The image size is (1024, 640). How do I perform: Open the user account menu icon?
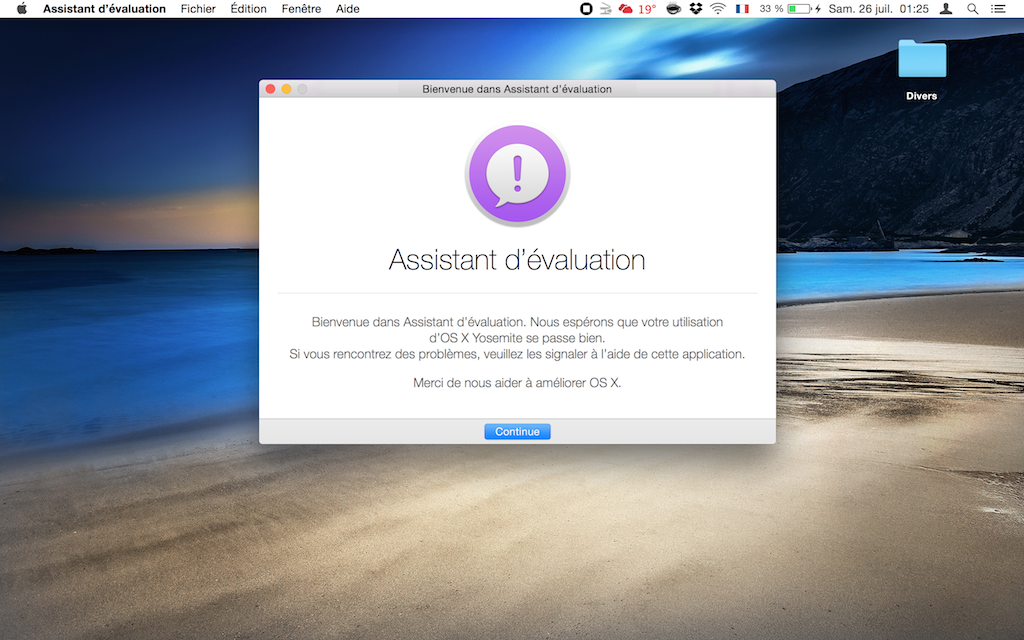click(946, 8)
